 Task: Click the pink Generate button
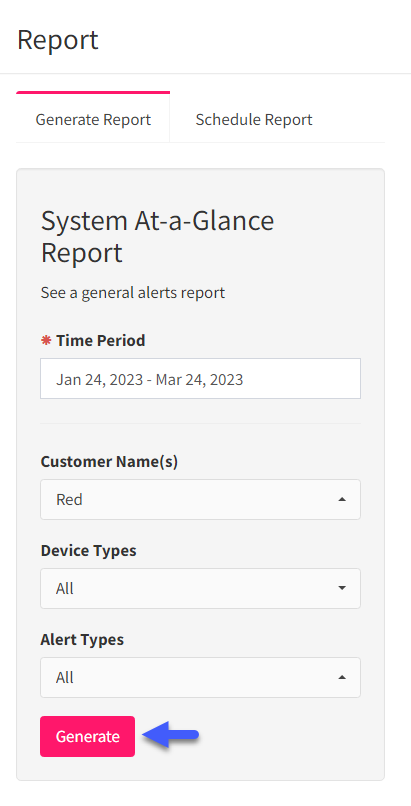point(87,736)
